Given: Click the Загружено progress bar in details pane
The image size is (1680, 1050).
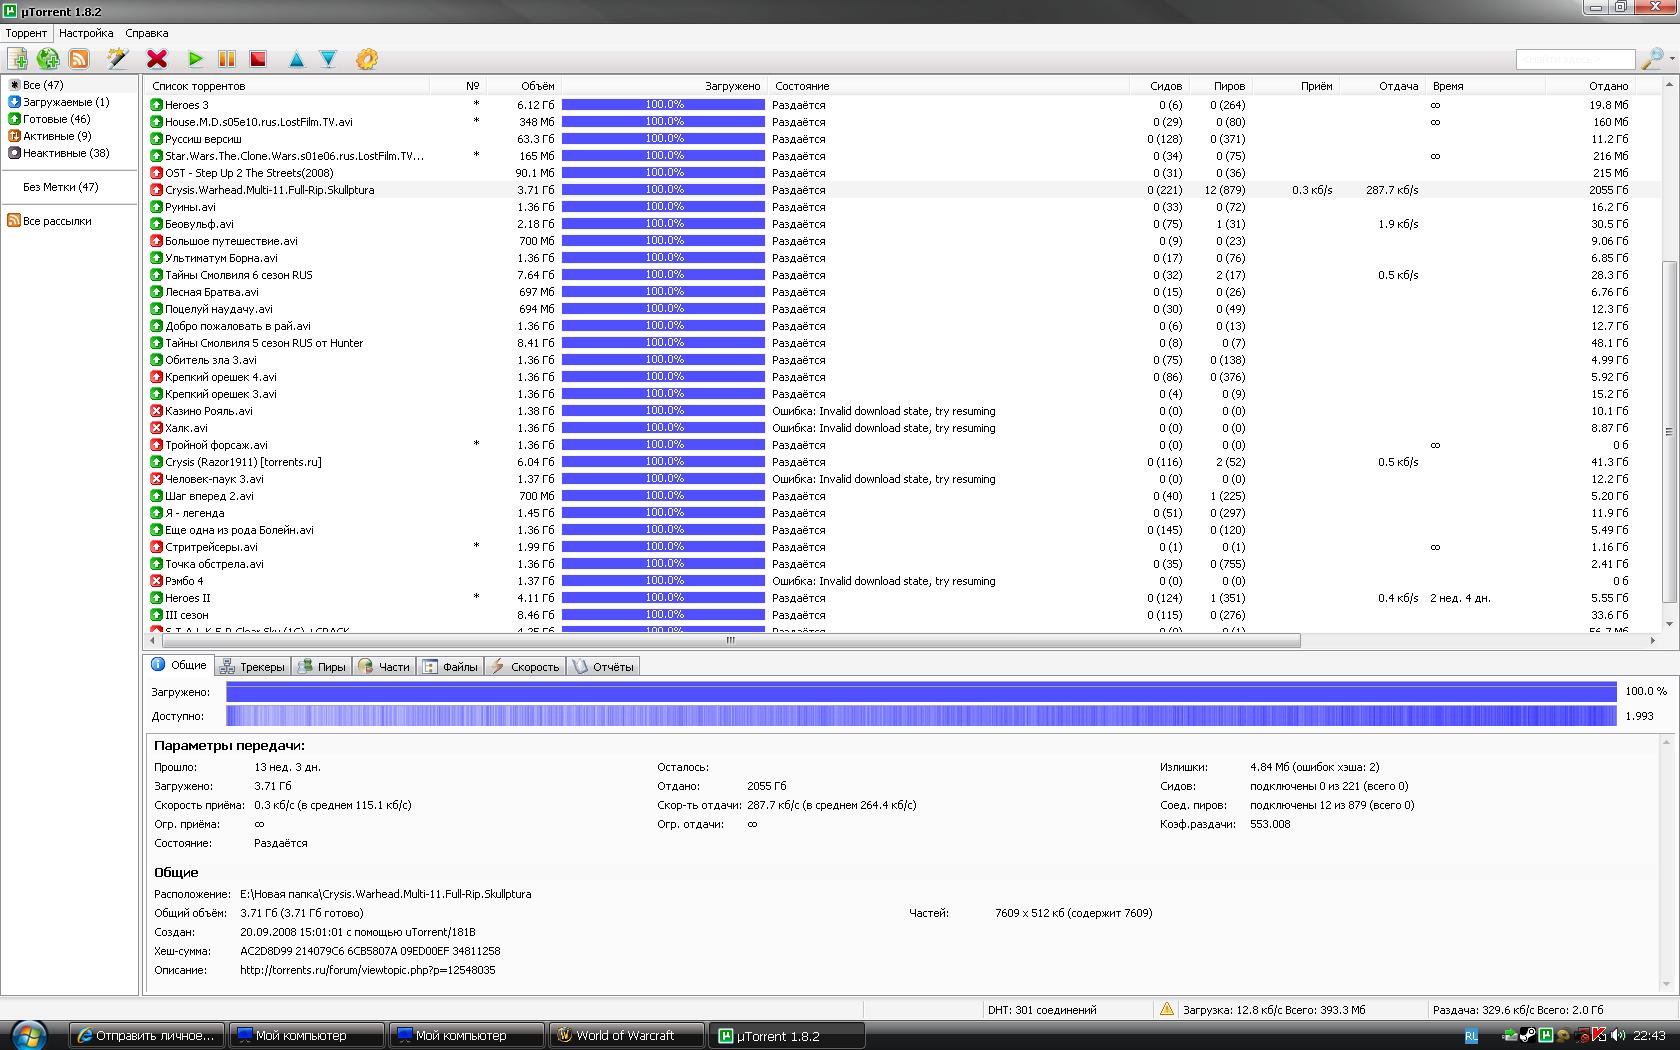Looking at the screenshot, I should (921, 691).
